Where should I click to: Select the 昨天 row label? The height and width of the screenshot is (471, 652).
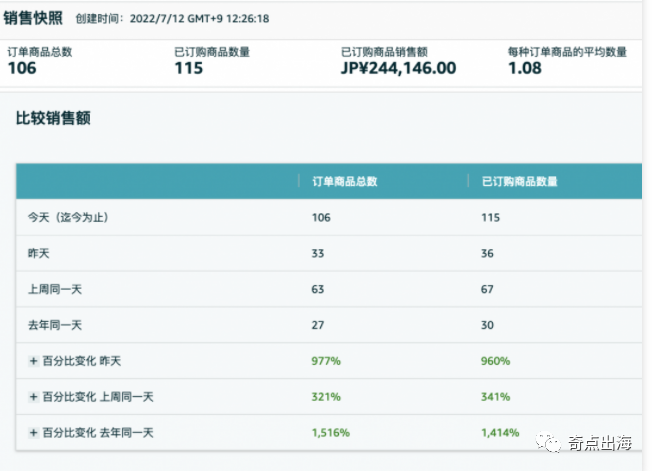click(38, 253)
